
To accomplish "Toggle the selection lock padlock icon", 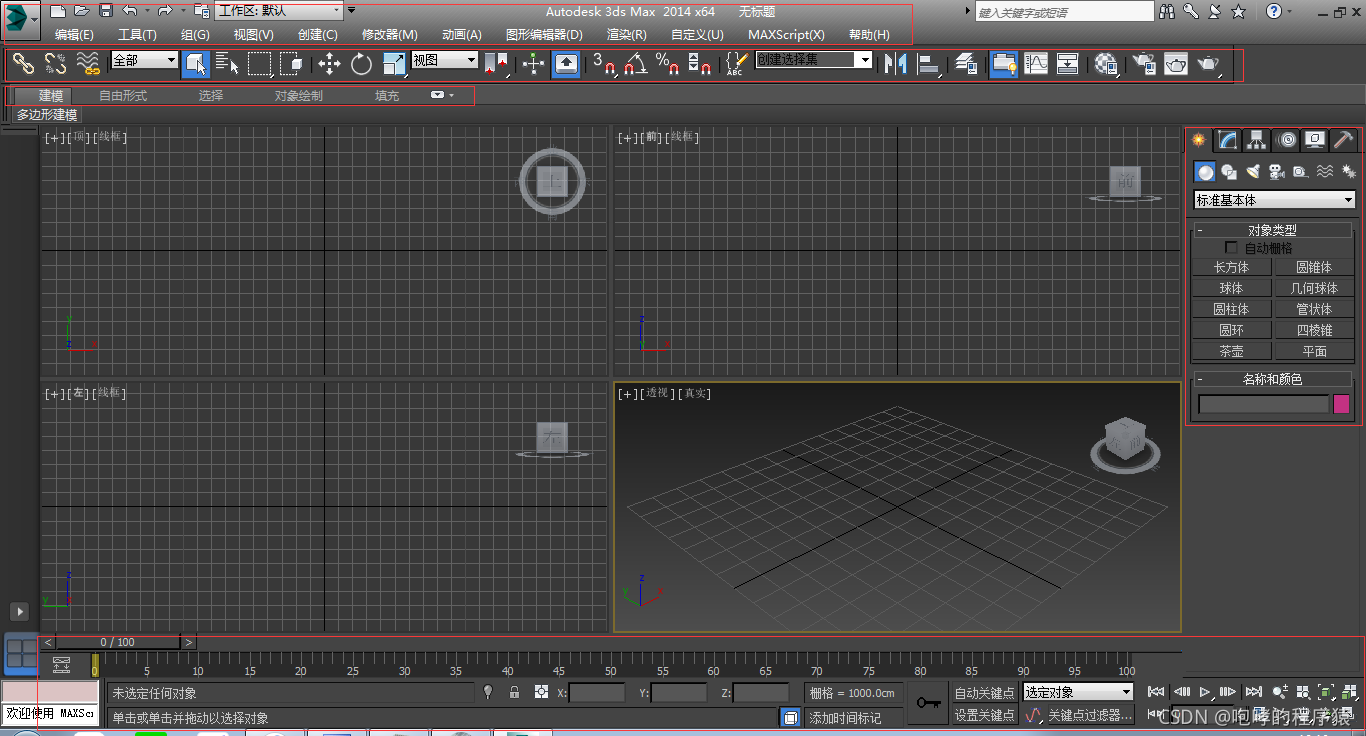I will coord(514,692).
